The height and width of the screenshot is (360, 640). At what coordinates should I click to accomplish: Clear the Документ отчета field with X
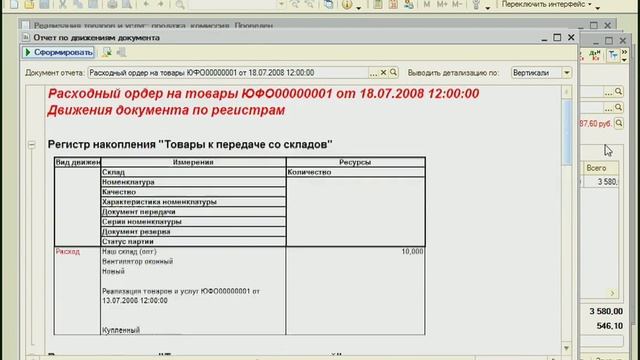(383, 73)
